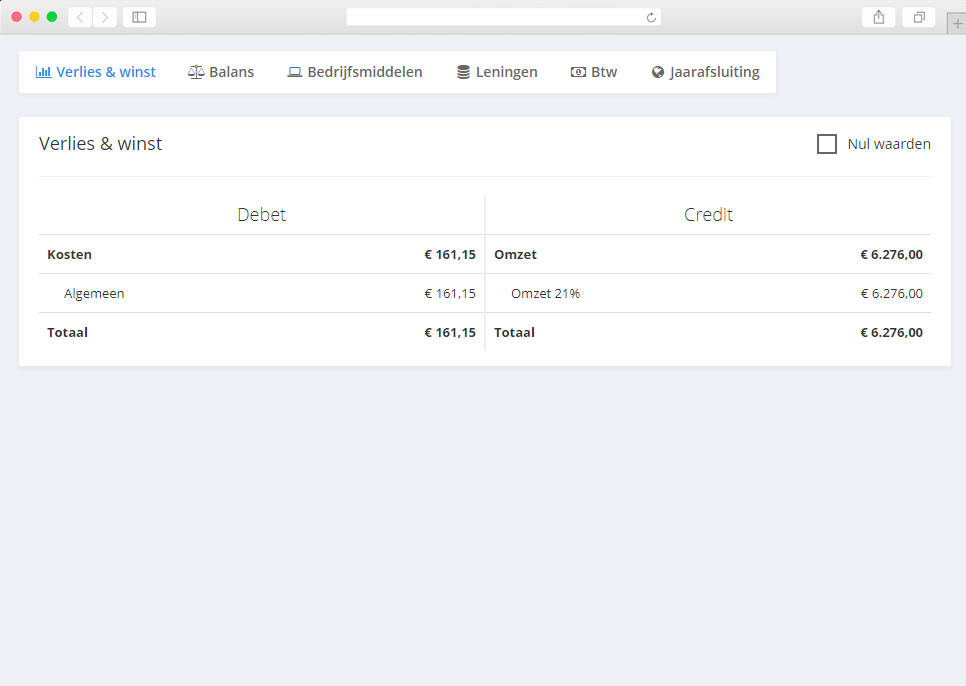Click the browser forward button
Viewport: 966px width, 686px height.
click(x=105, y=17)
